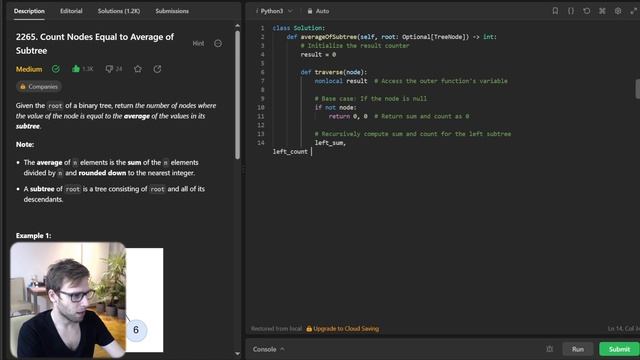Click line number 14 in the gutter

[261, 143]
